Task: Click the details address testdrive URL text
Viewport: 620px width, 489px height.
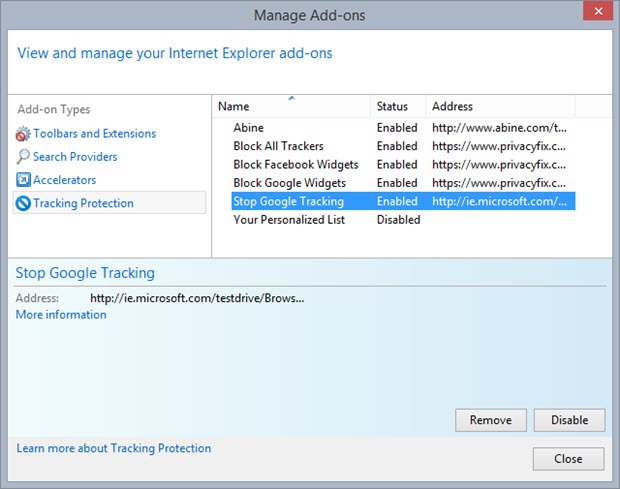Action: click(x=197, y=298)
